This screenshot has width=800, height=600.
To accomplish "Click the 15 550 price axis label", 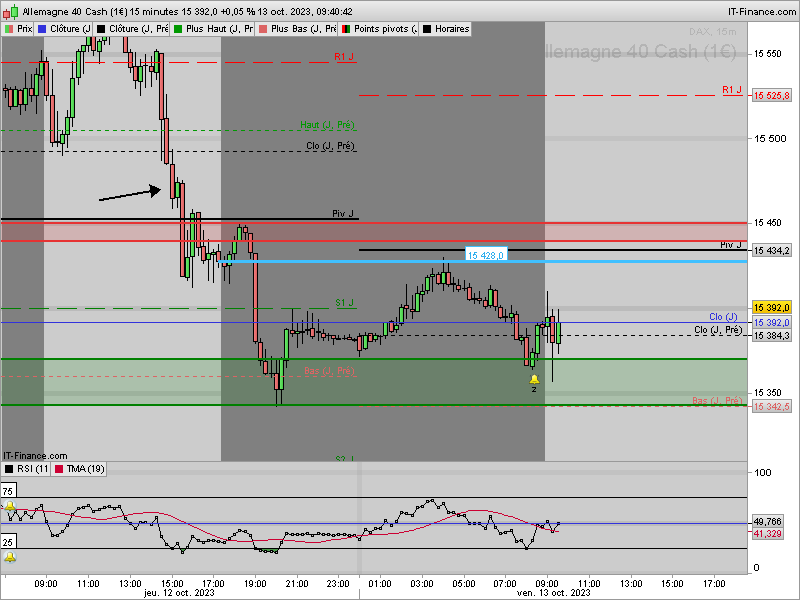I will point(767,54).
